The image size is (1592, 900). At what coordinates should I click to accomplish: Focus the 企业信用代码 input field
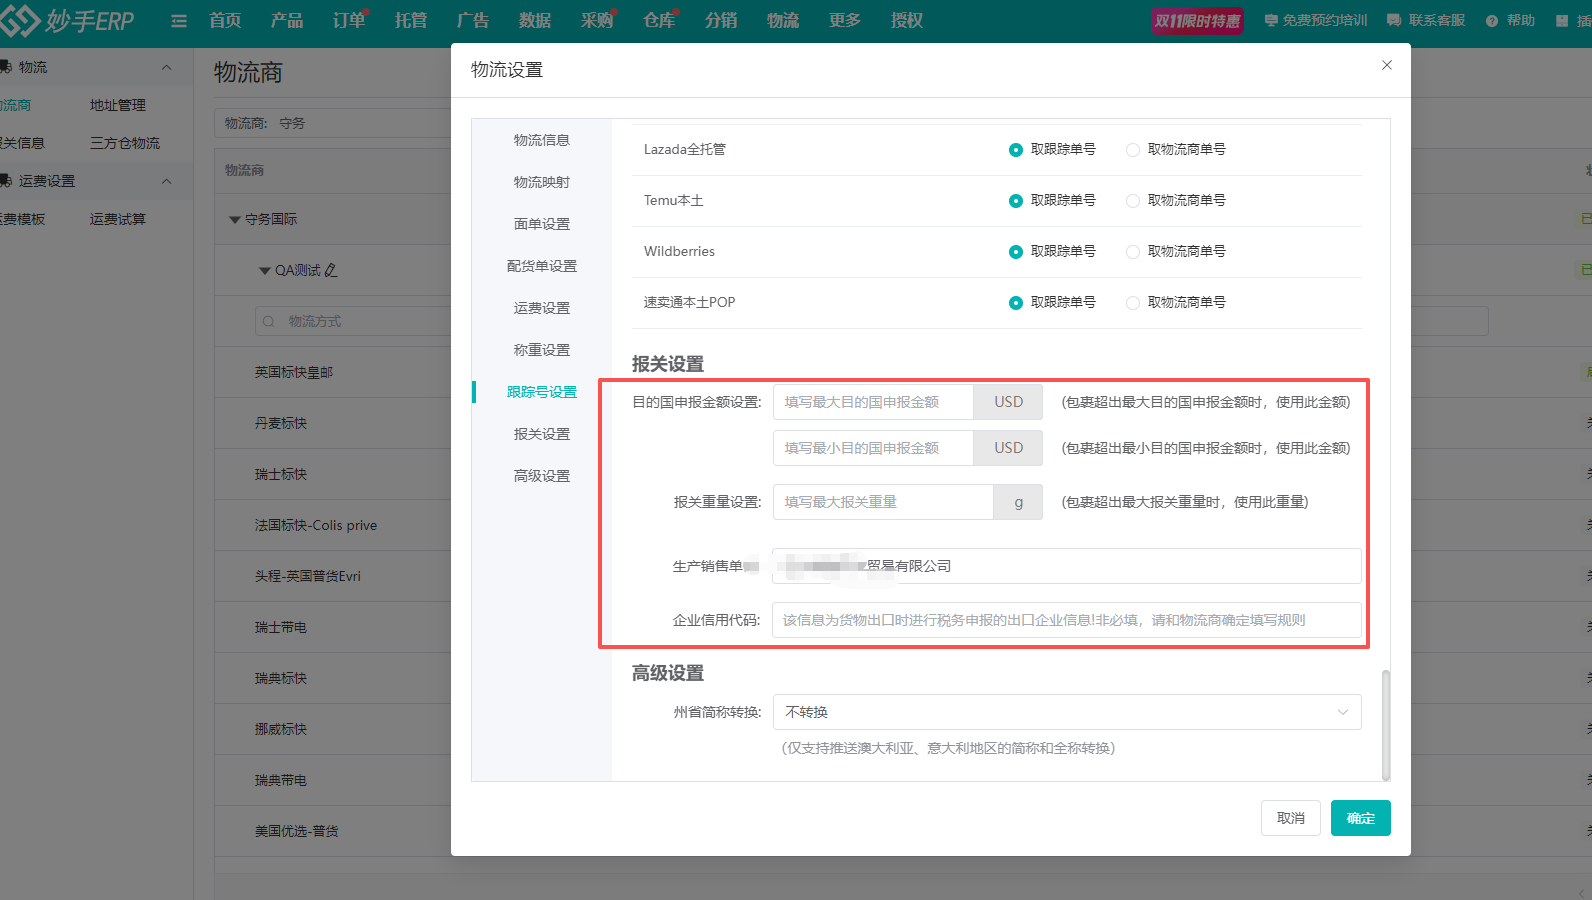(1066, 620)
